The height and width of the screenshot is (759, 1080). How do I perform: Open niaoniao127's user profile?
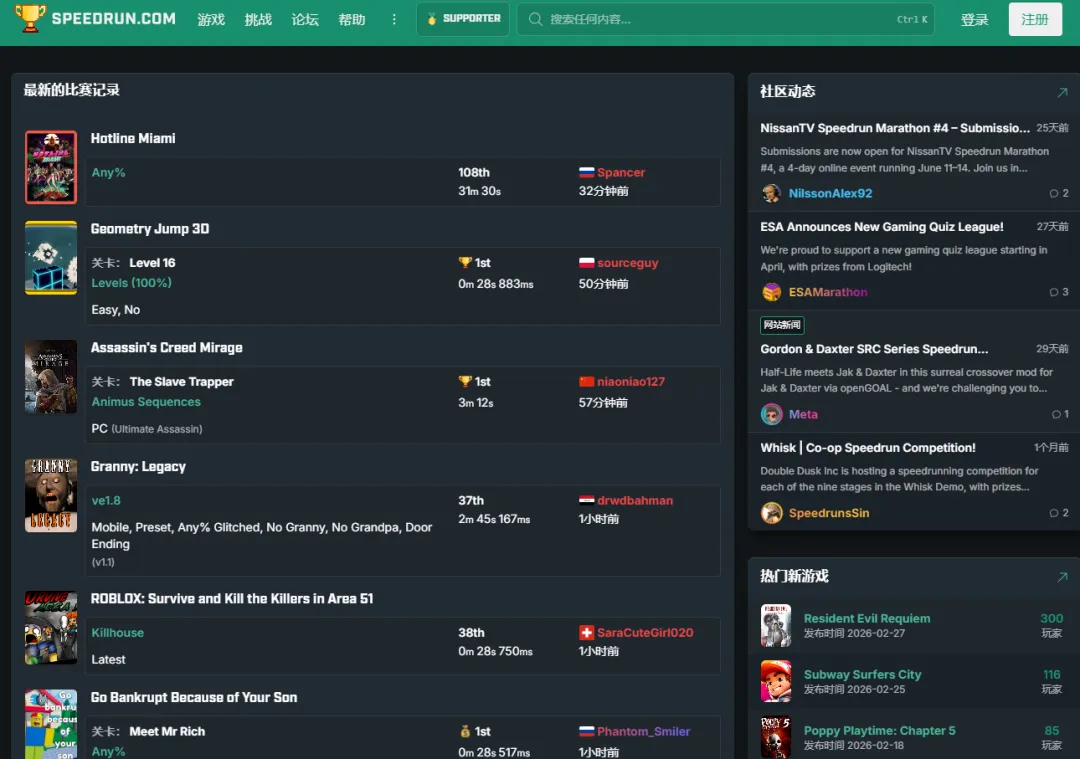point(631,382)
